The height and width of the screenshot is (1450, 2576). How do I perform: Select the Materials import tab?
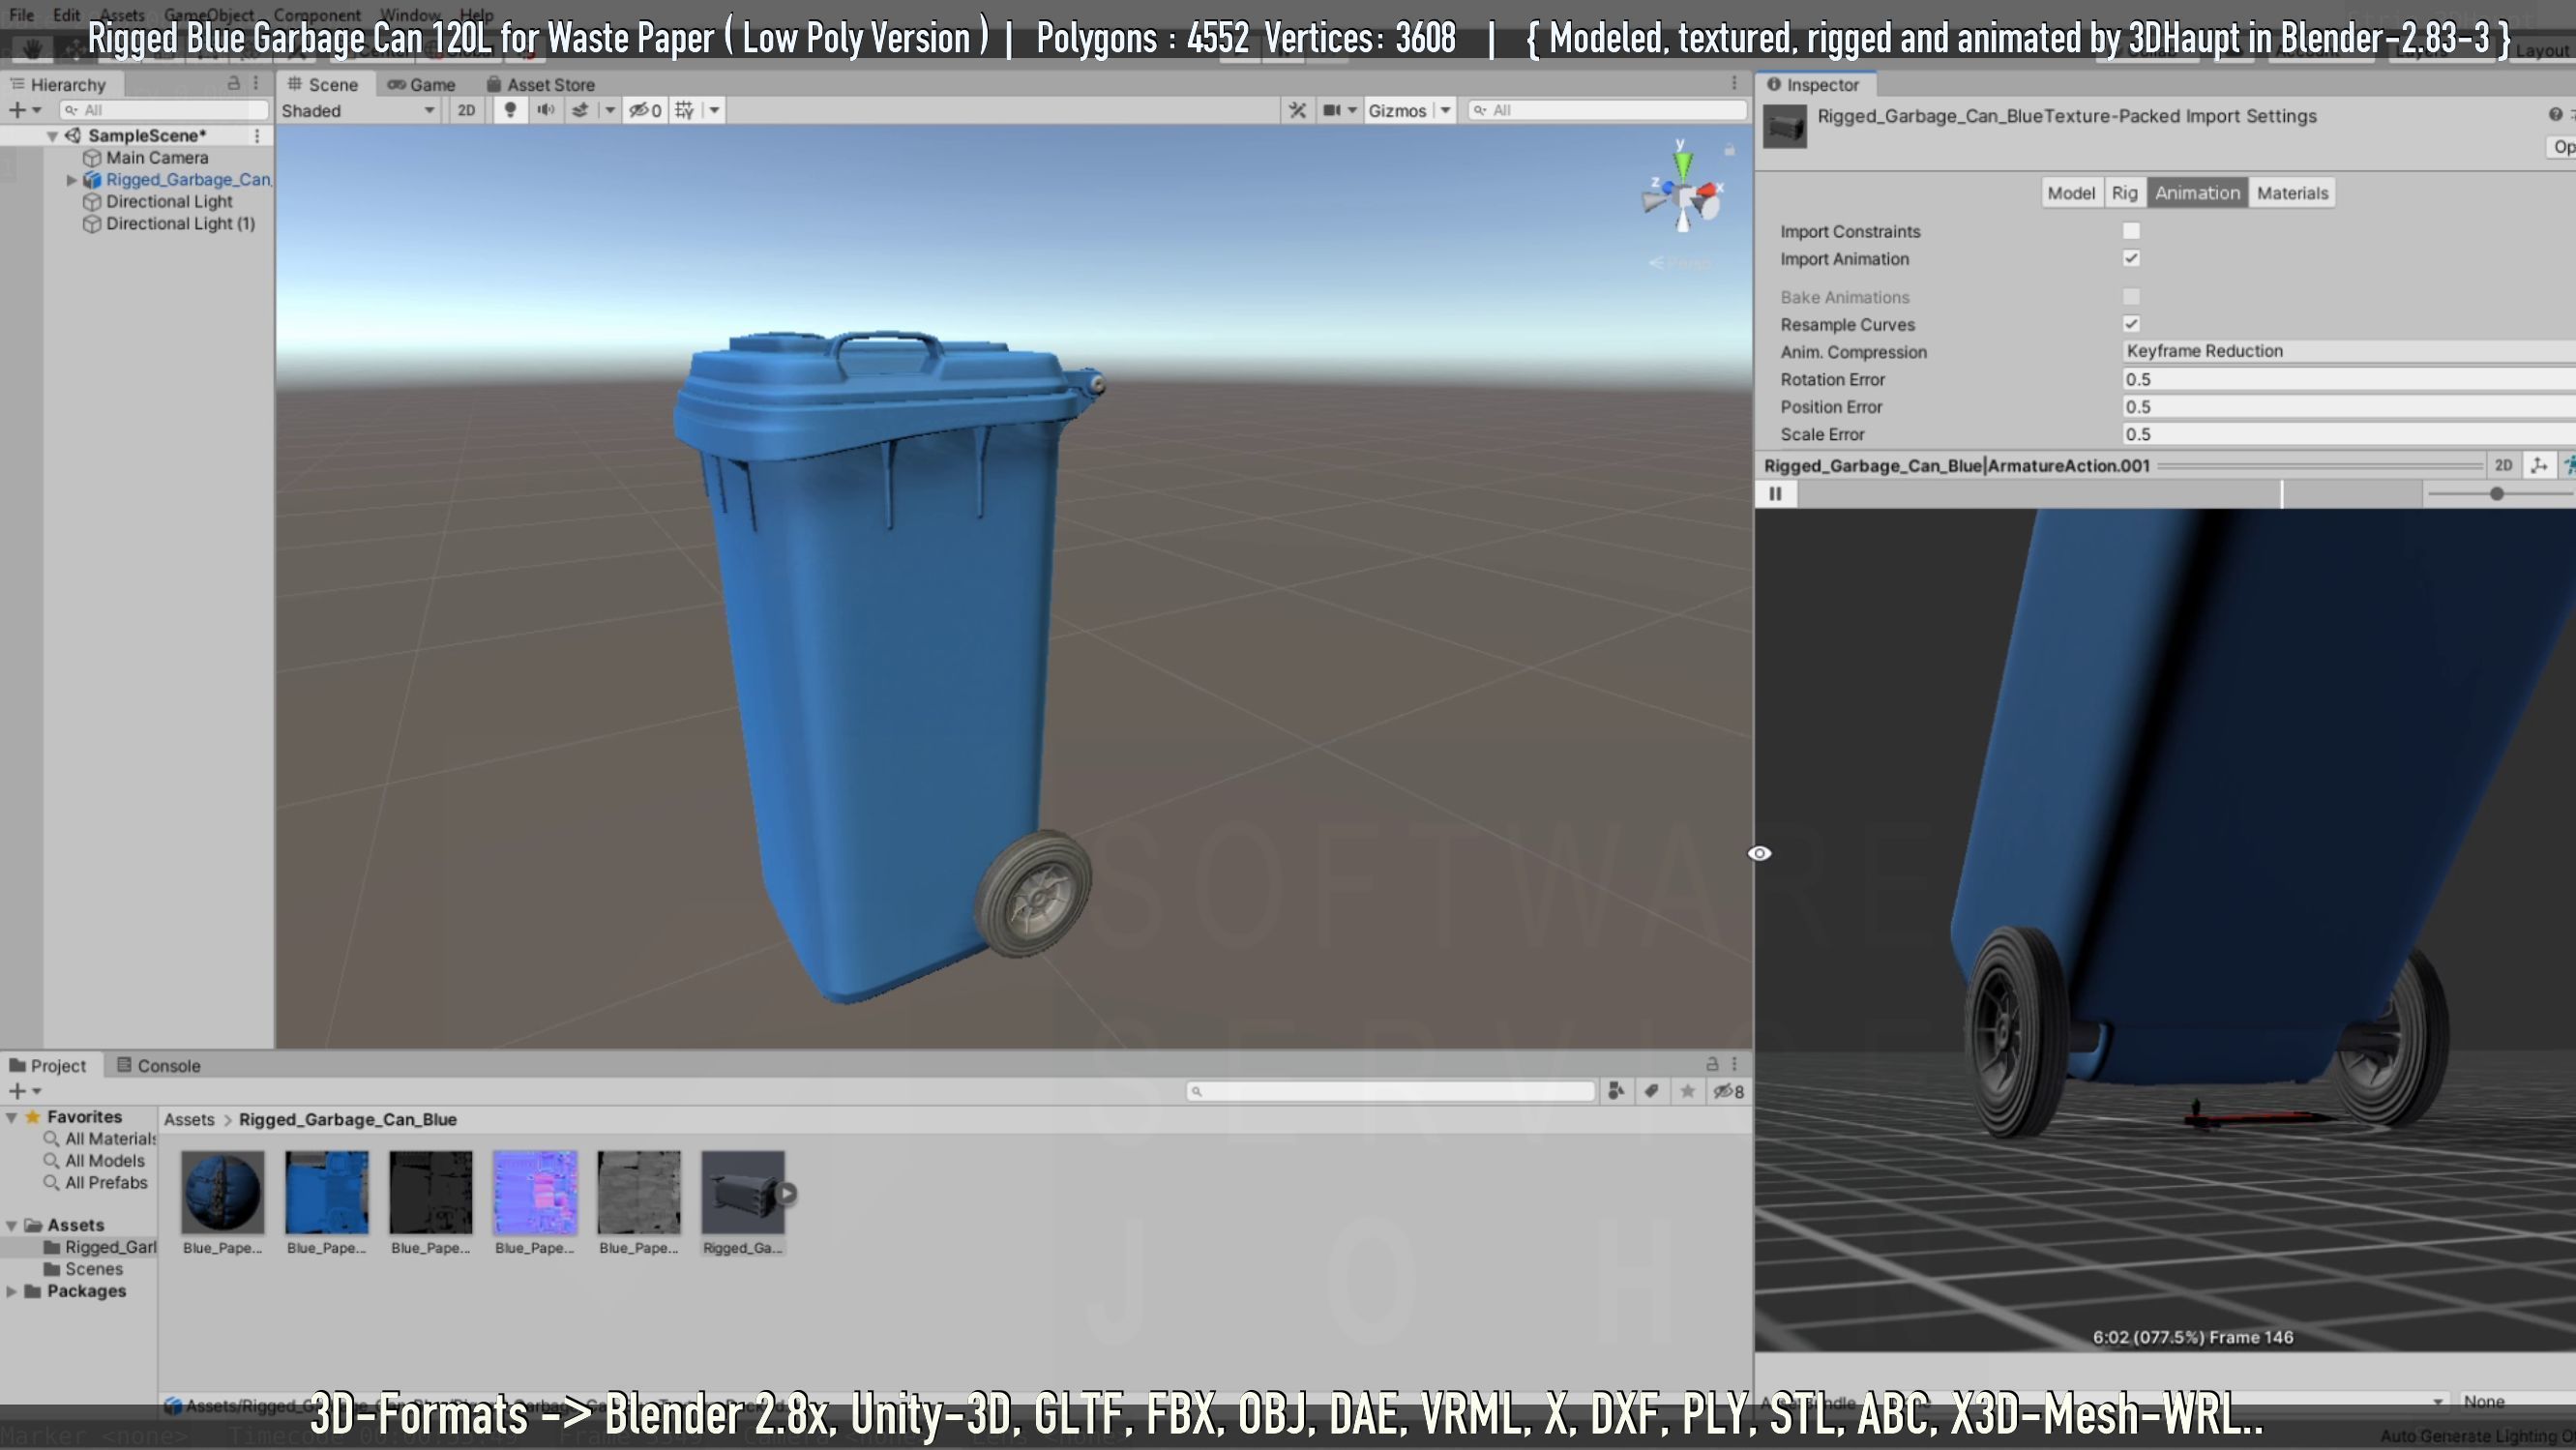pos(2292,193)
